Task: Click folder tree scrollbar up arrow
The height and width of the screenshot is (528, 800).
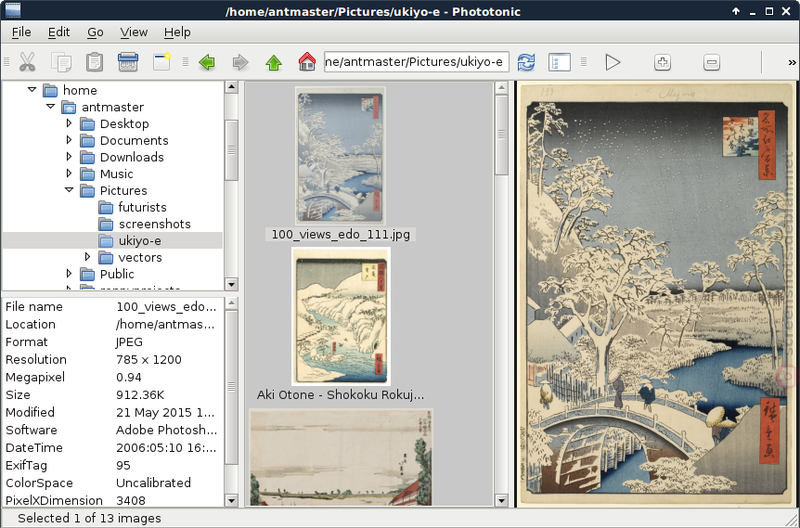Action: (232, 87)
